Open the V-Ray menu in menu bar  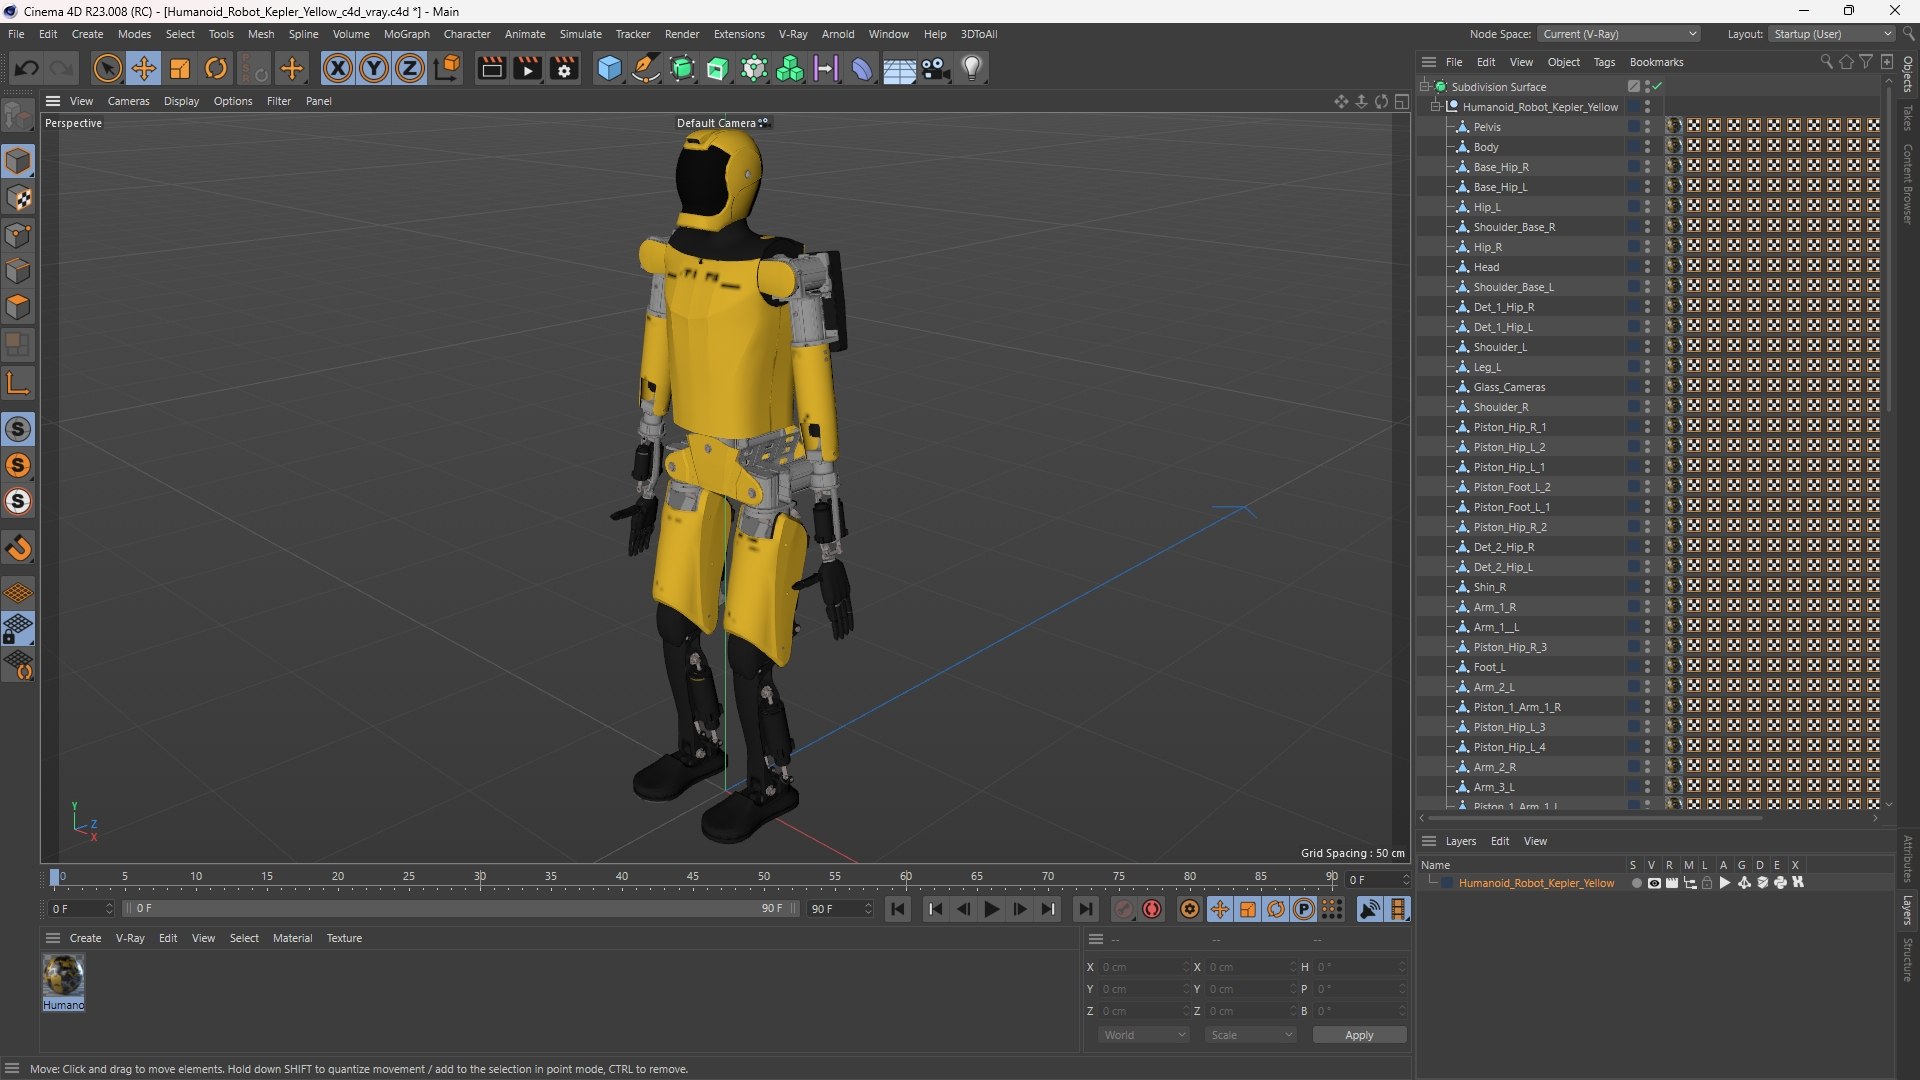pos(793,34)
